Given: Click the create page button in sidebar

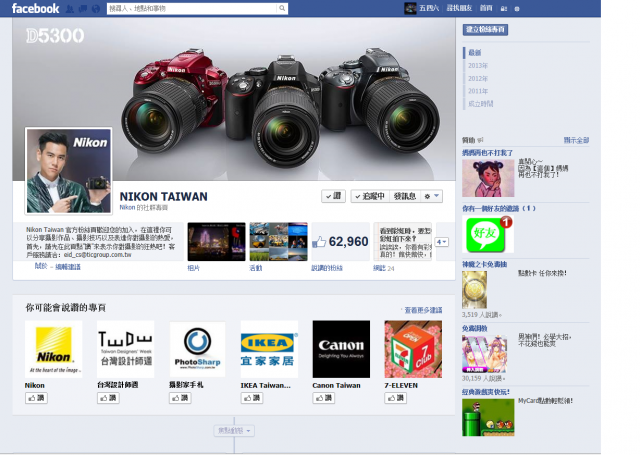Looking at the screenshot, I should [485, 29].
